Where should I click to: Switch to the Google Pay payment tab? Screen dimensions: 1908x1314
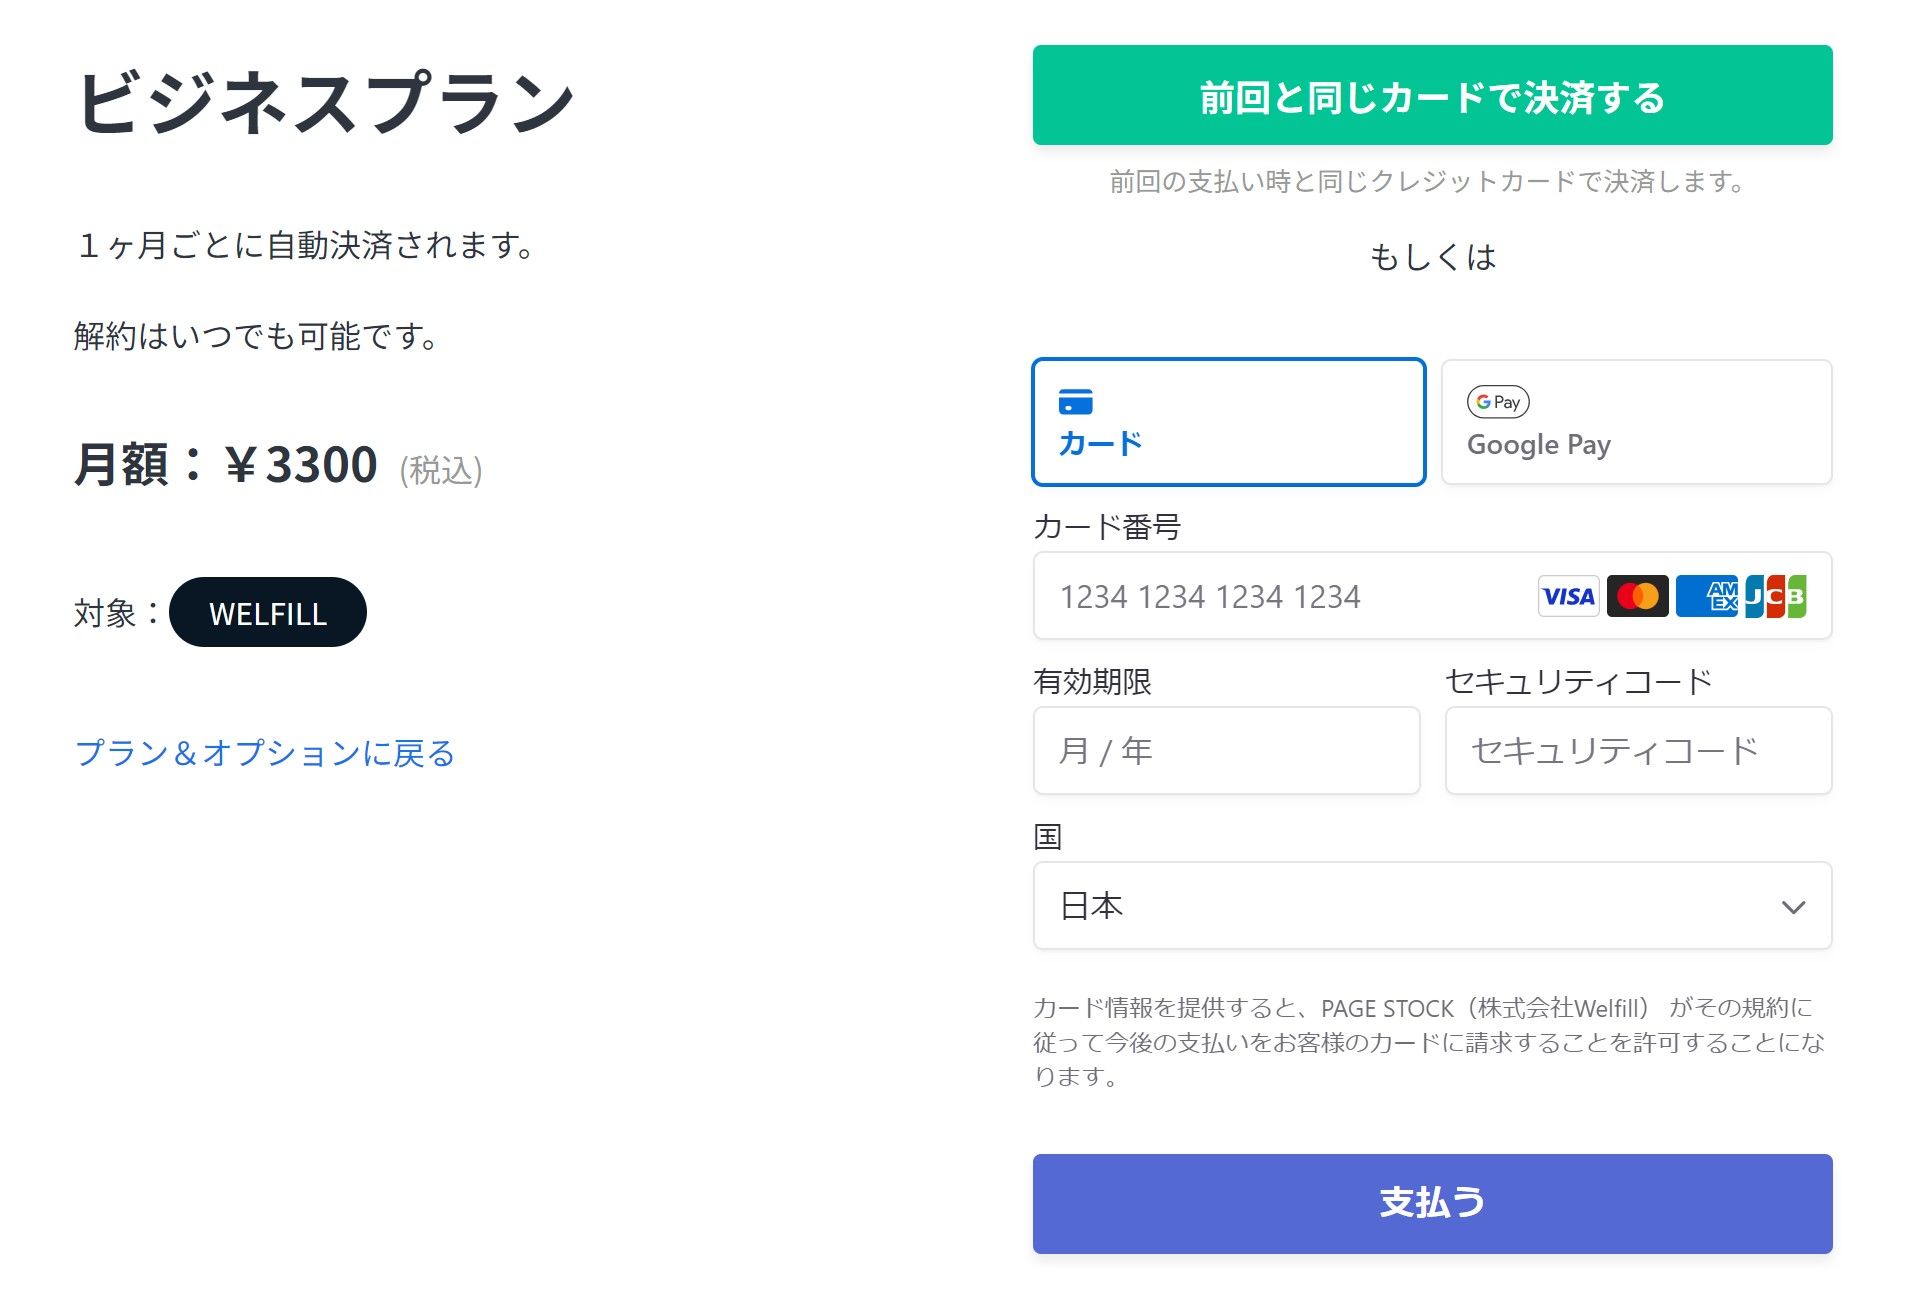coord(1636,422)
